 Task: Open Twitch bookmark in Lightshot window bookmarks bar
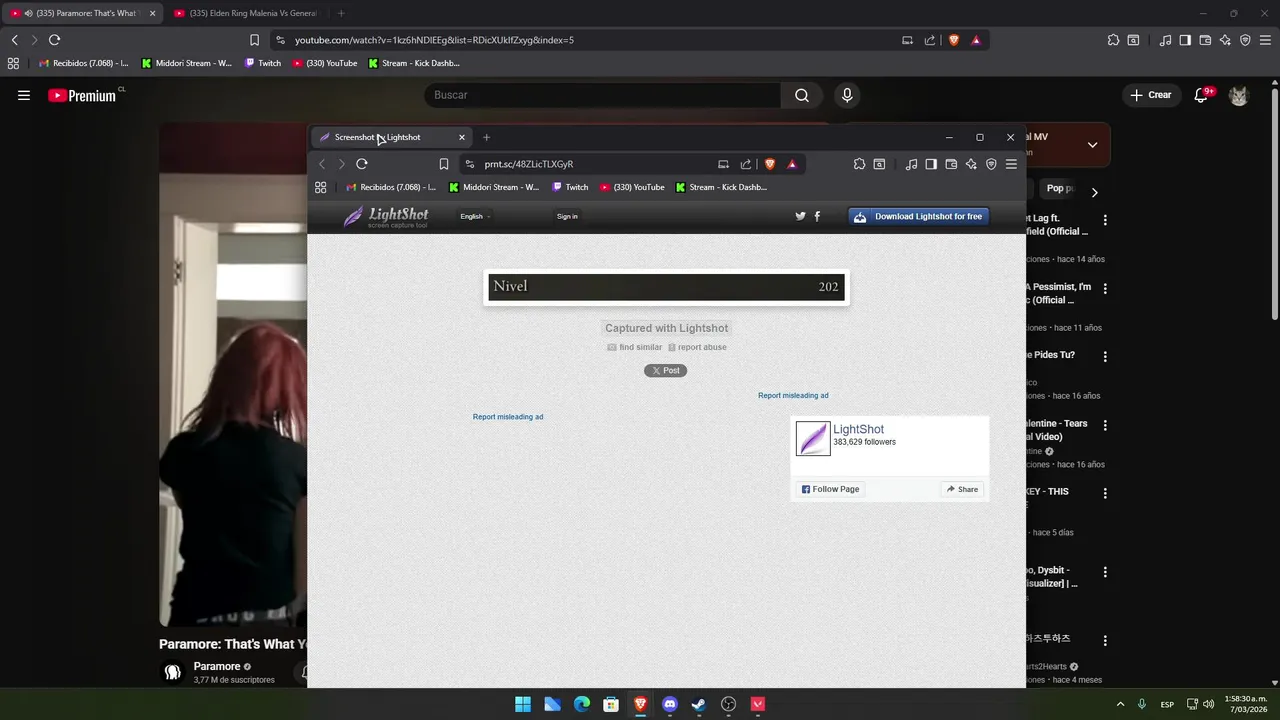[570, 187]
